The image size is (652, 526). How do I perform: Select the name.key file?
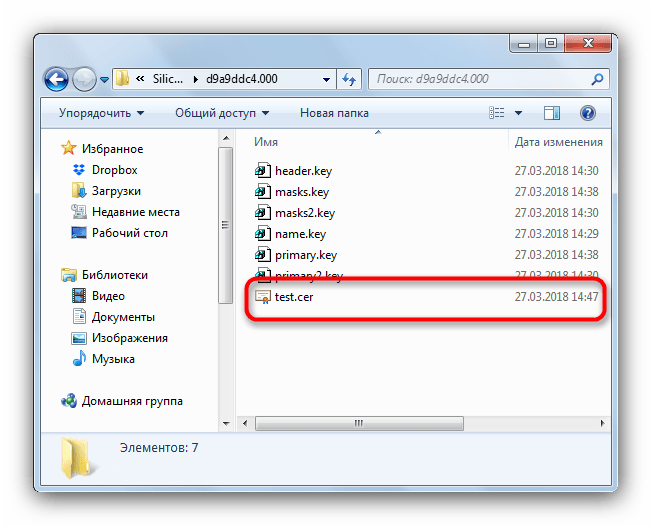[x=300, y=234]
